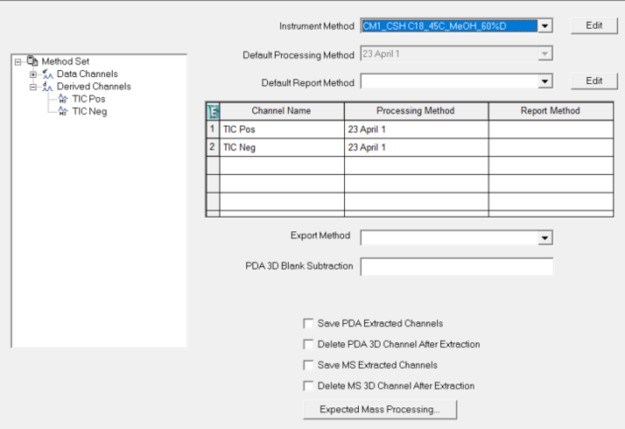The image size is (625, 429).
Task: Open the Export Method dropdown
Action: (545, 238)
